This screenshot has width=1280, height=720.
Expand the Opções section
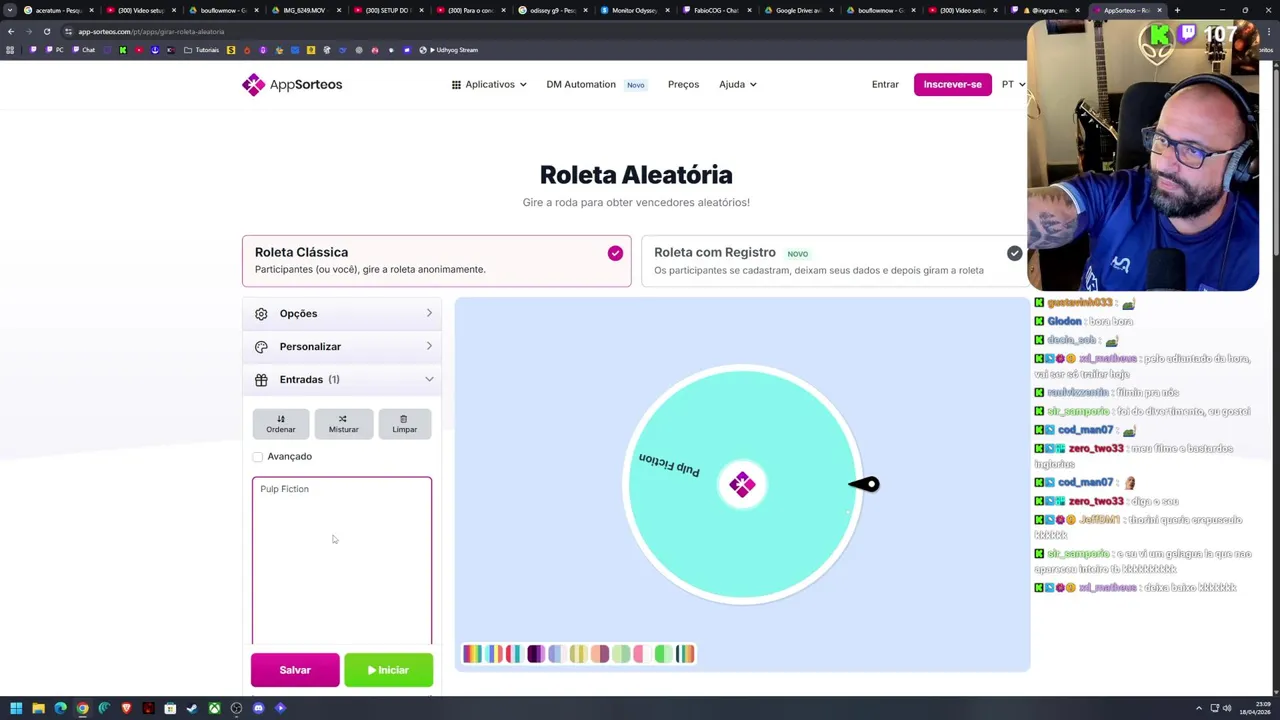point(342,314)
